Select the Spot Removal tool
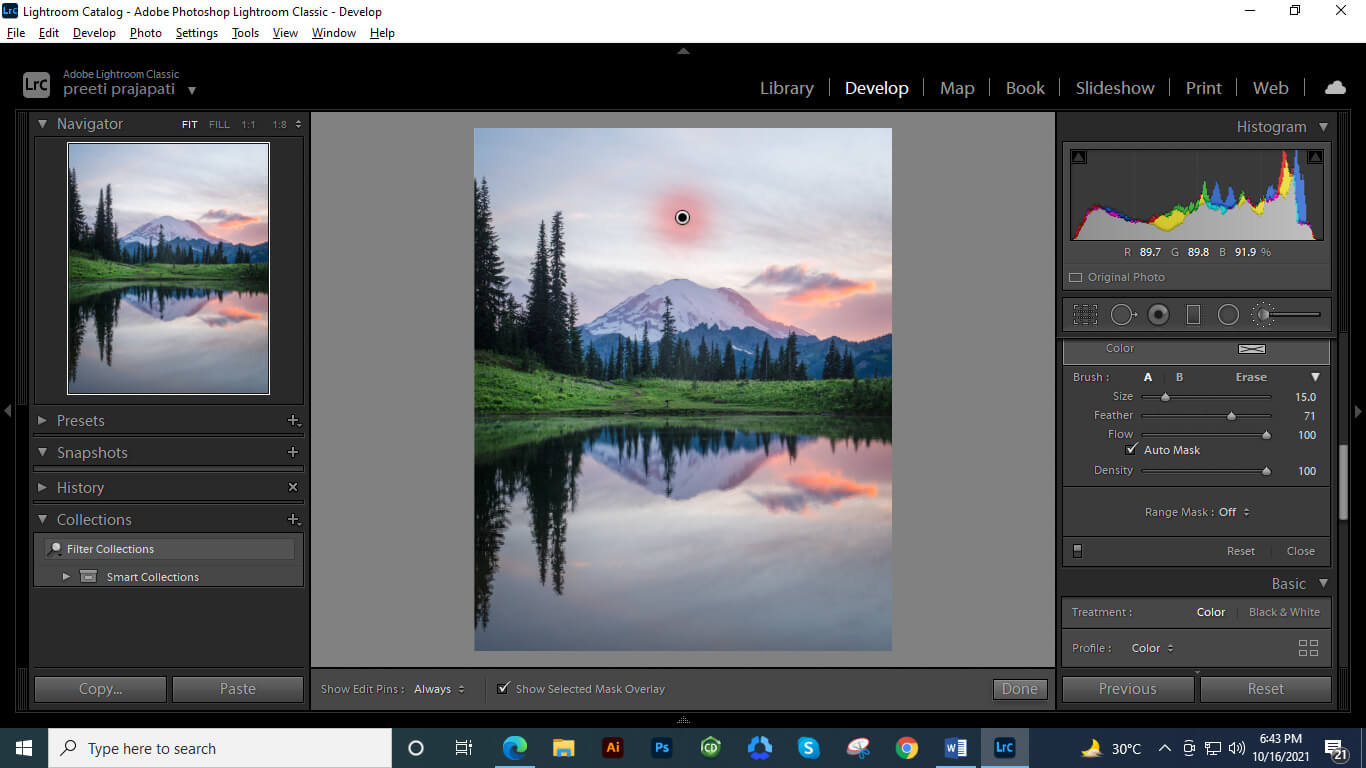This screenshot has width=1366, height=768. click(x=1122, y=314)
